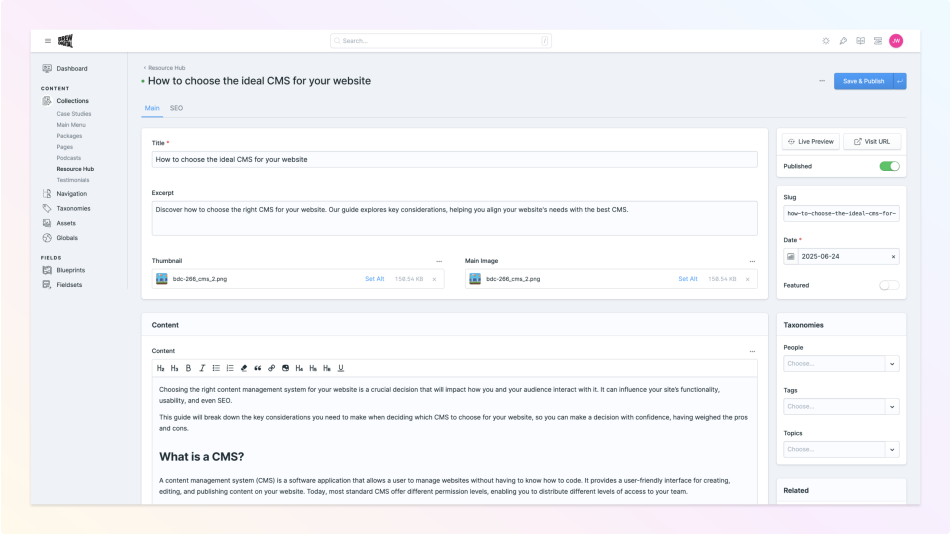Insert an unordered bullet list
The width and height of the screenshot is (950, 534).
[216, 368]
